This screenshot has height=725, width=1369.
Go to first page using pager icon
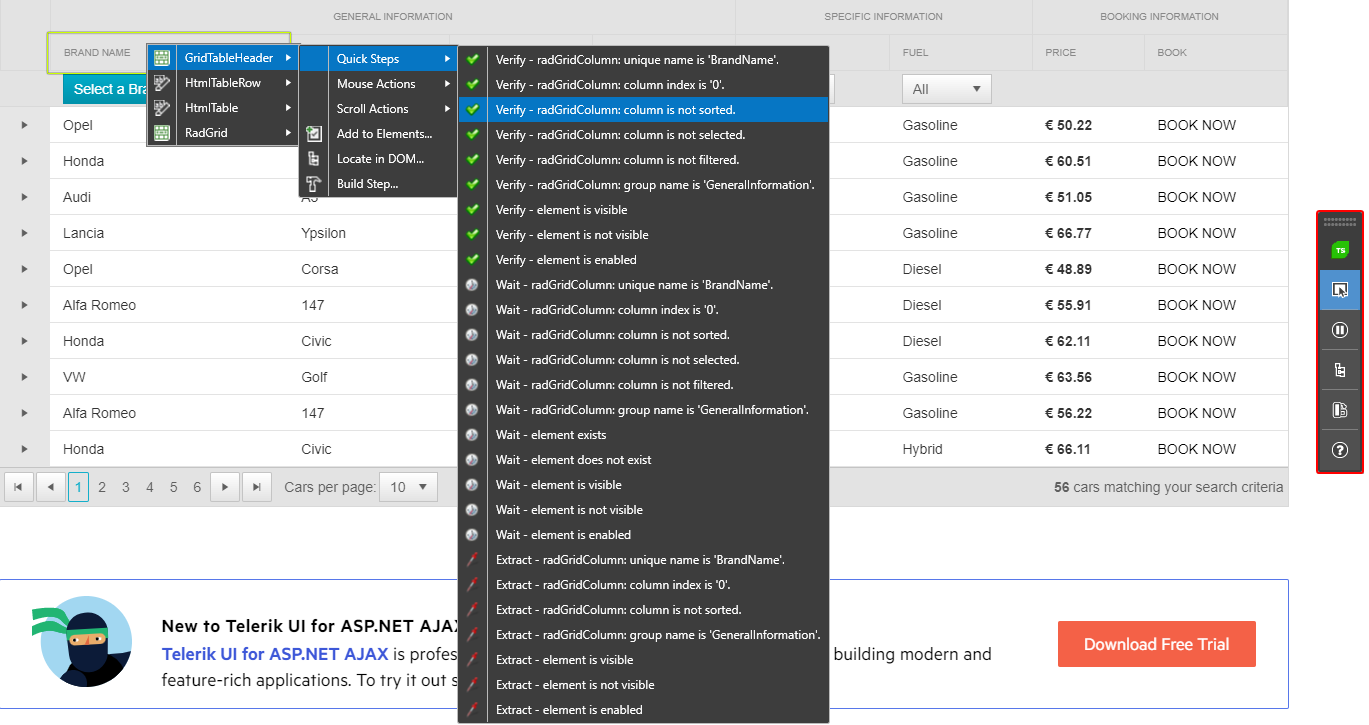click(18, 487)
